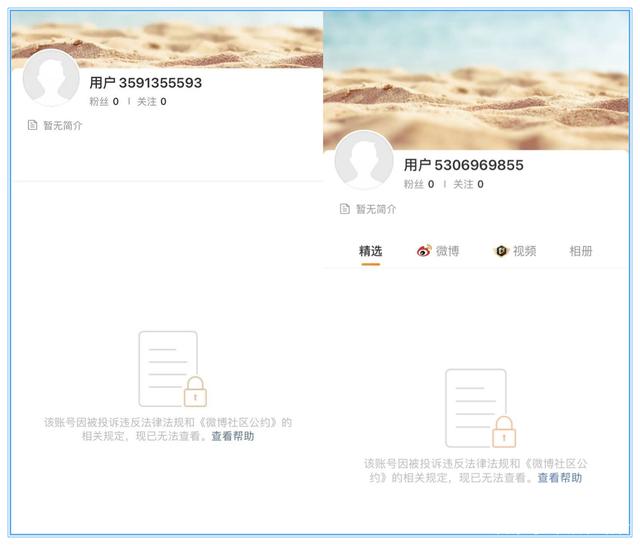The width and height of the screenshot is (640, 545).
Task: Select username 用户 3591355593
Action: point(146,83)
